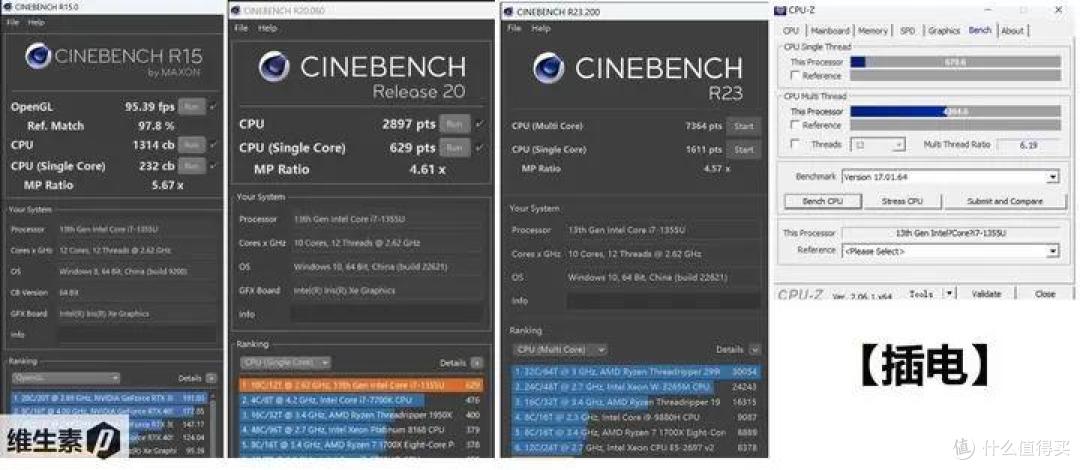Image resolution: width=1080 pixels, height=470 pixels.
Task: Toggle CPU (Single Core) checkmark in R20
Action: click(479, 148)
